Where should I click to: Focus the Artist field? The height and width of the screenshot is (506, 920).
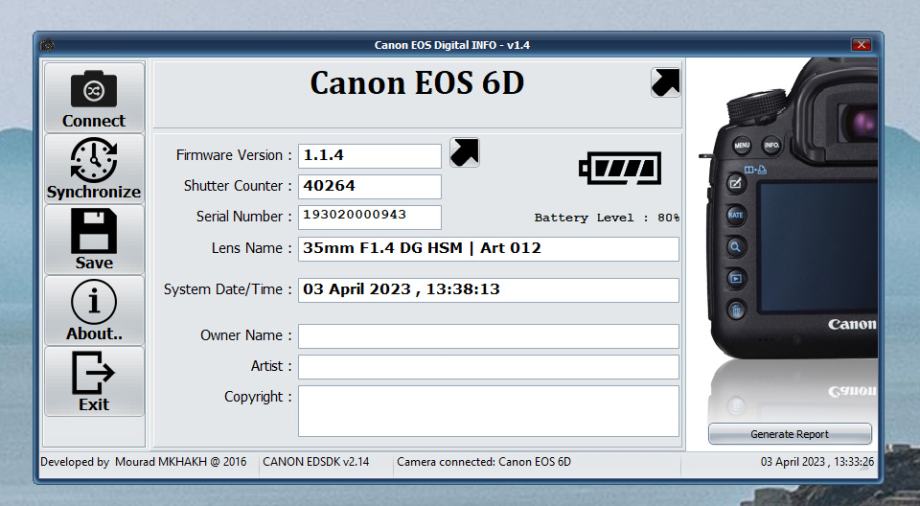[x=488, y=367]
